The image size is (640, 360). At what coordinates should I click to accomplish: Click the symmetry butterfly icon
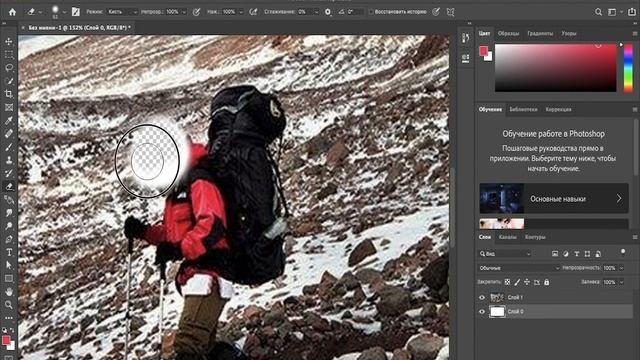(x=450, y=12)
